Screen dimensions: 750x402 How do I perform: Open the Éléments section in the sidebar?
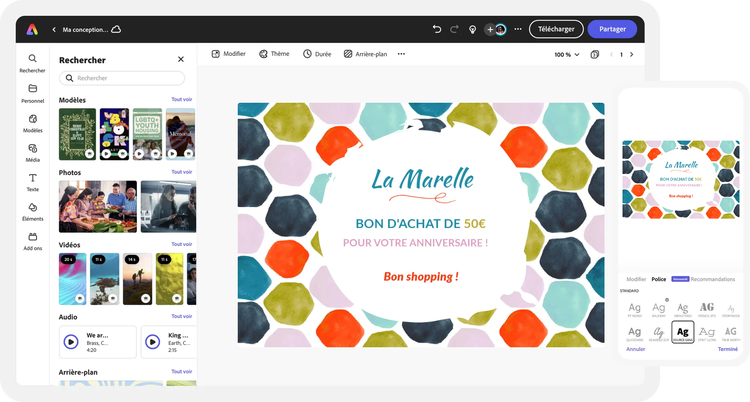click(33, 212)
